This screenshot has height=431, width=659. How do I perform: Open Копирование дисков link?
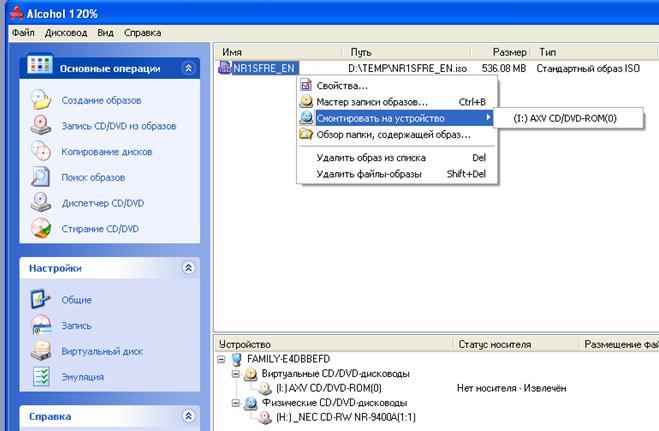[107, 152]
